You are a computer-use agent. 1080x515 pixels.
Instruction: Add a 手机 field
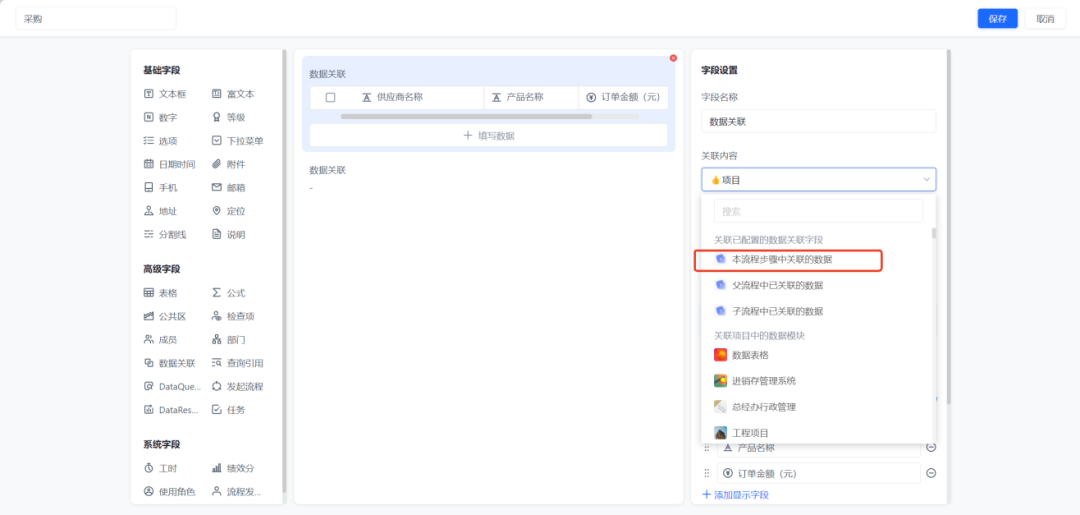[160, 187]
